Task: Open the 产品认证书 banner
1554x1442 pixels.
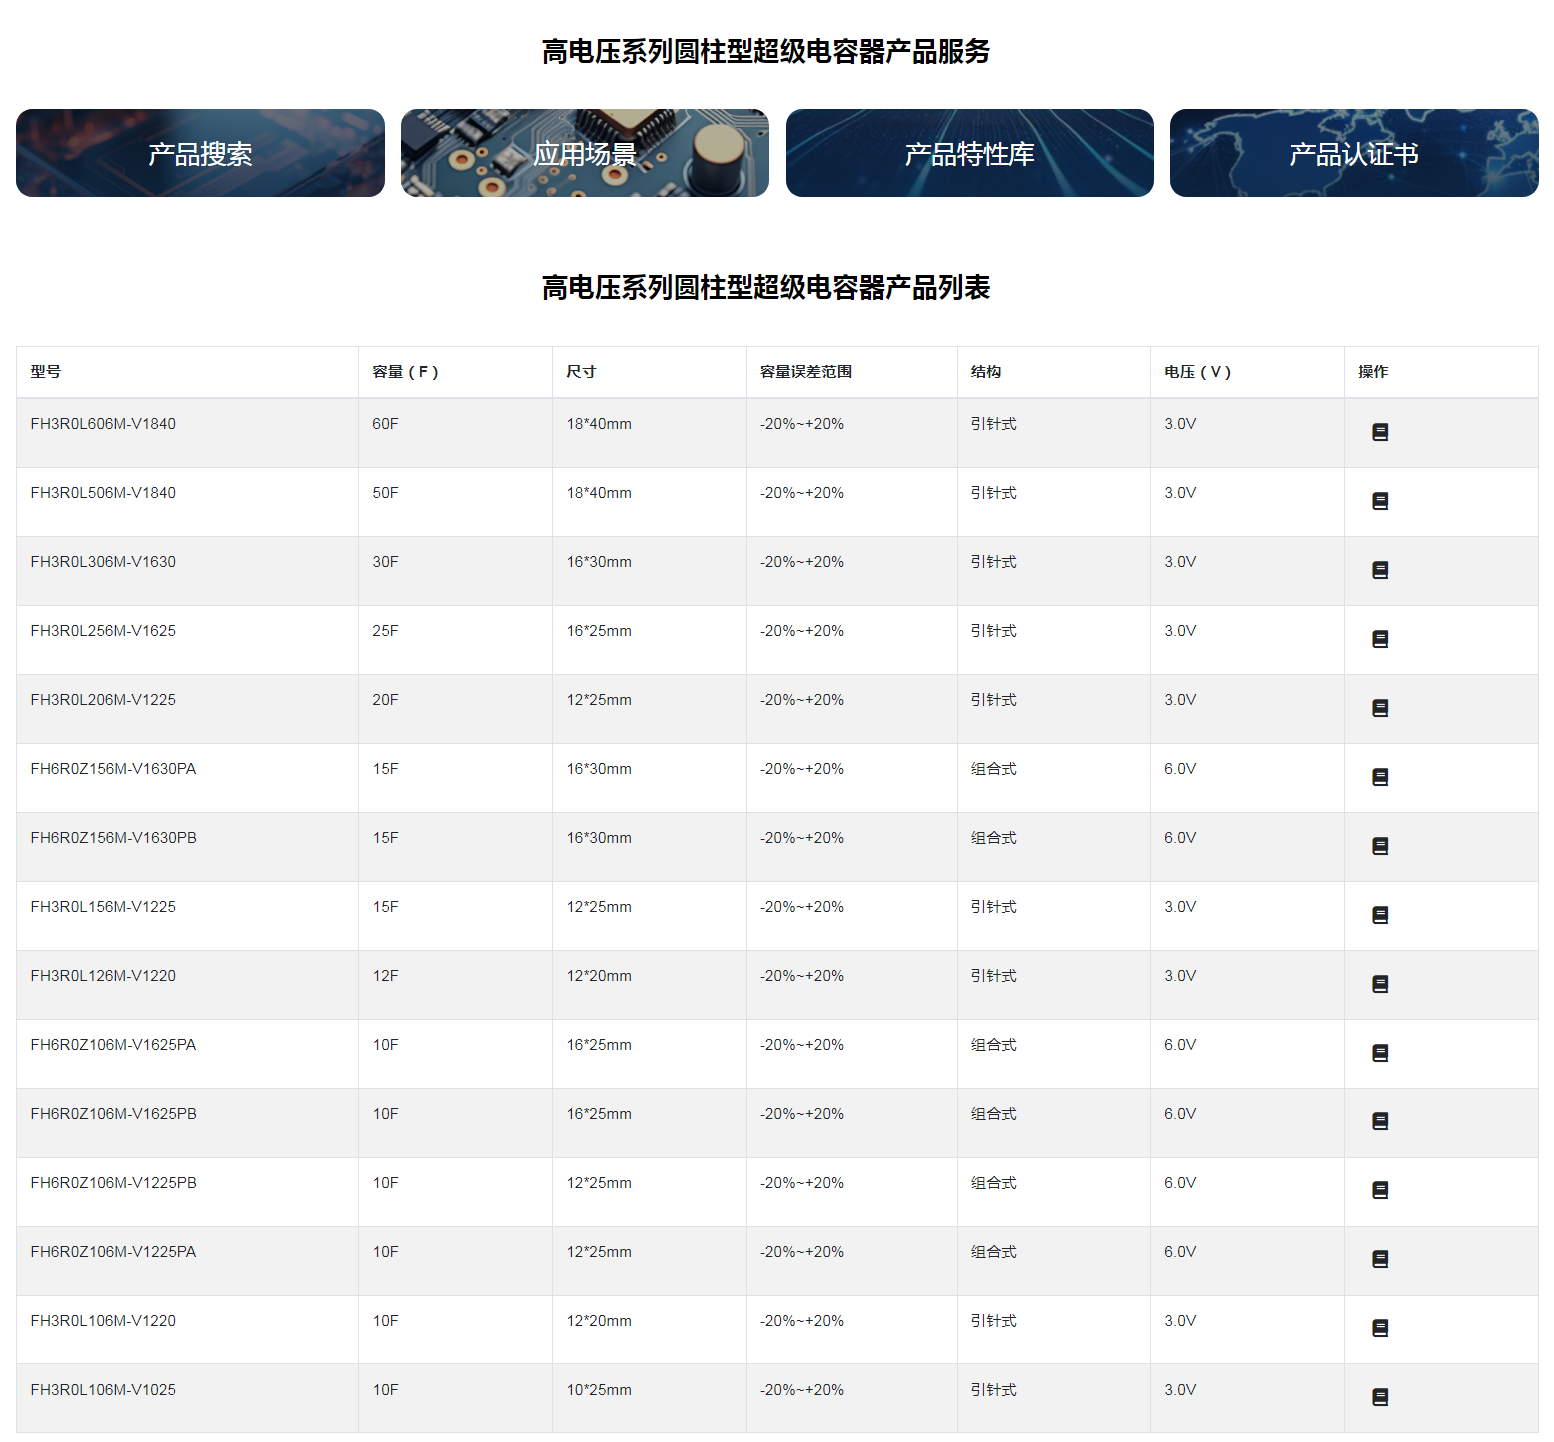Action: click(1354, 153)
